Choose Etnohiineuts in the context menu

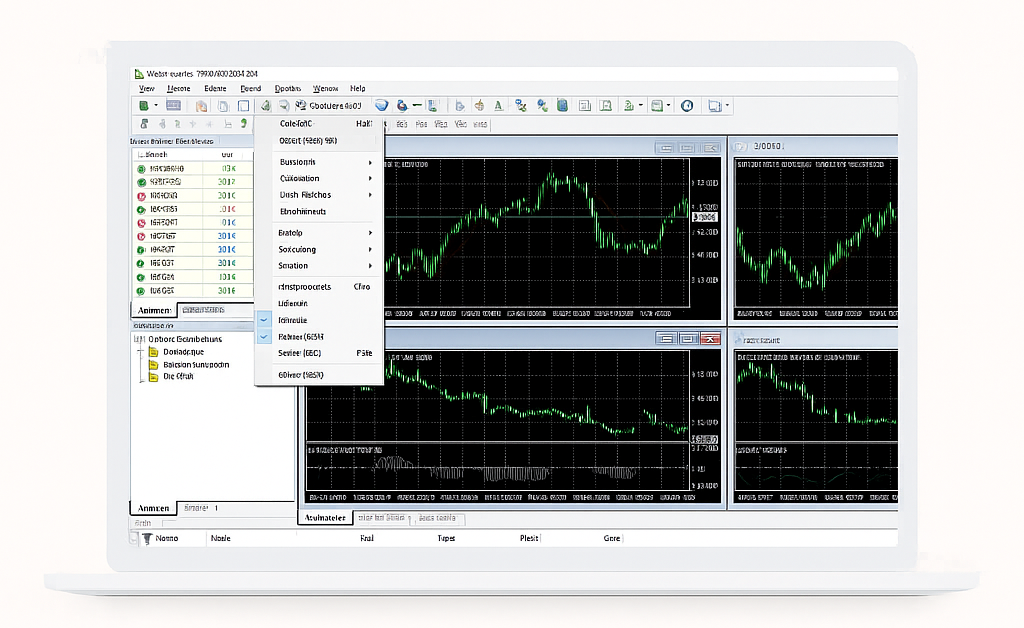(319, 212)
